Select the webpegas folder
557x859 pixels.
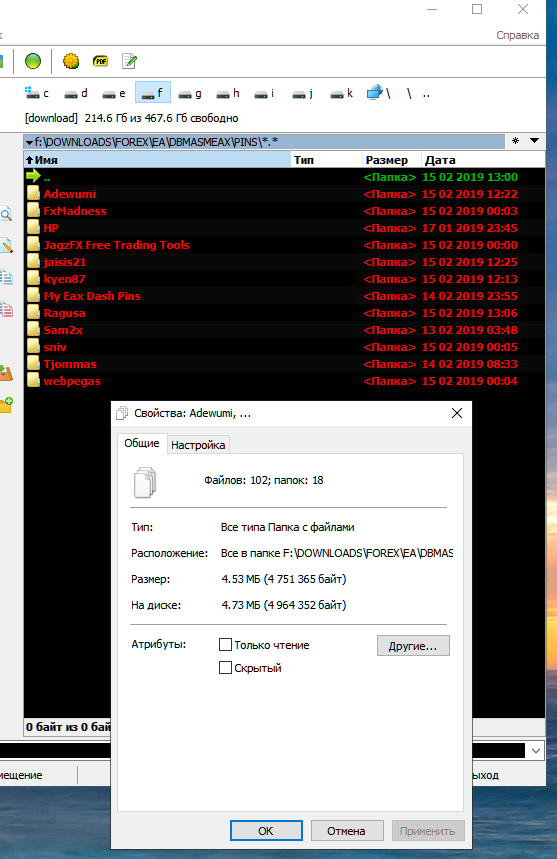[284, 381]
